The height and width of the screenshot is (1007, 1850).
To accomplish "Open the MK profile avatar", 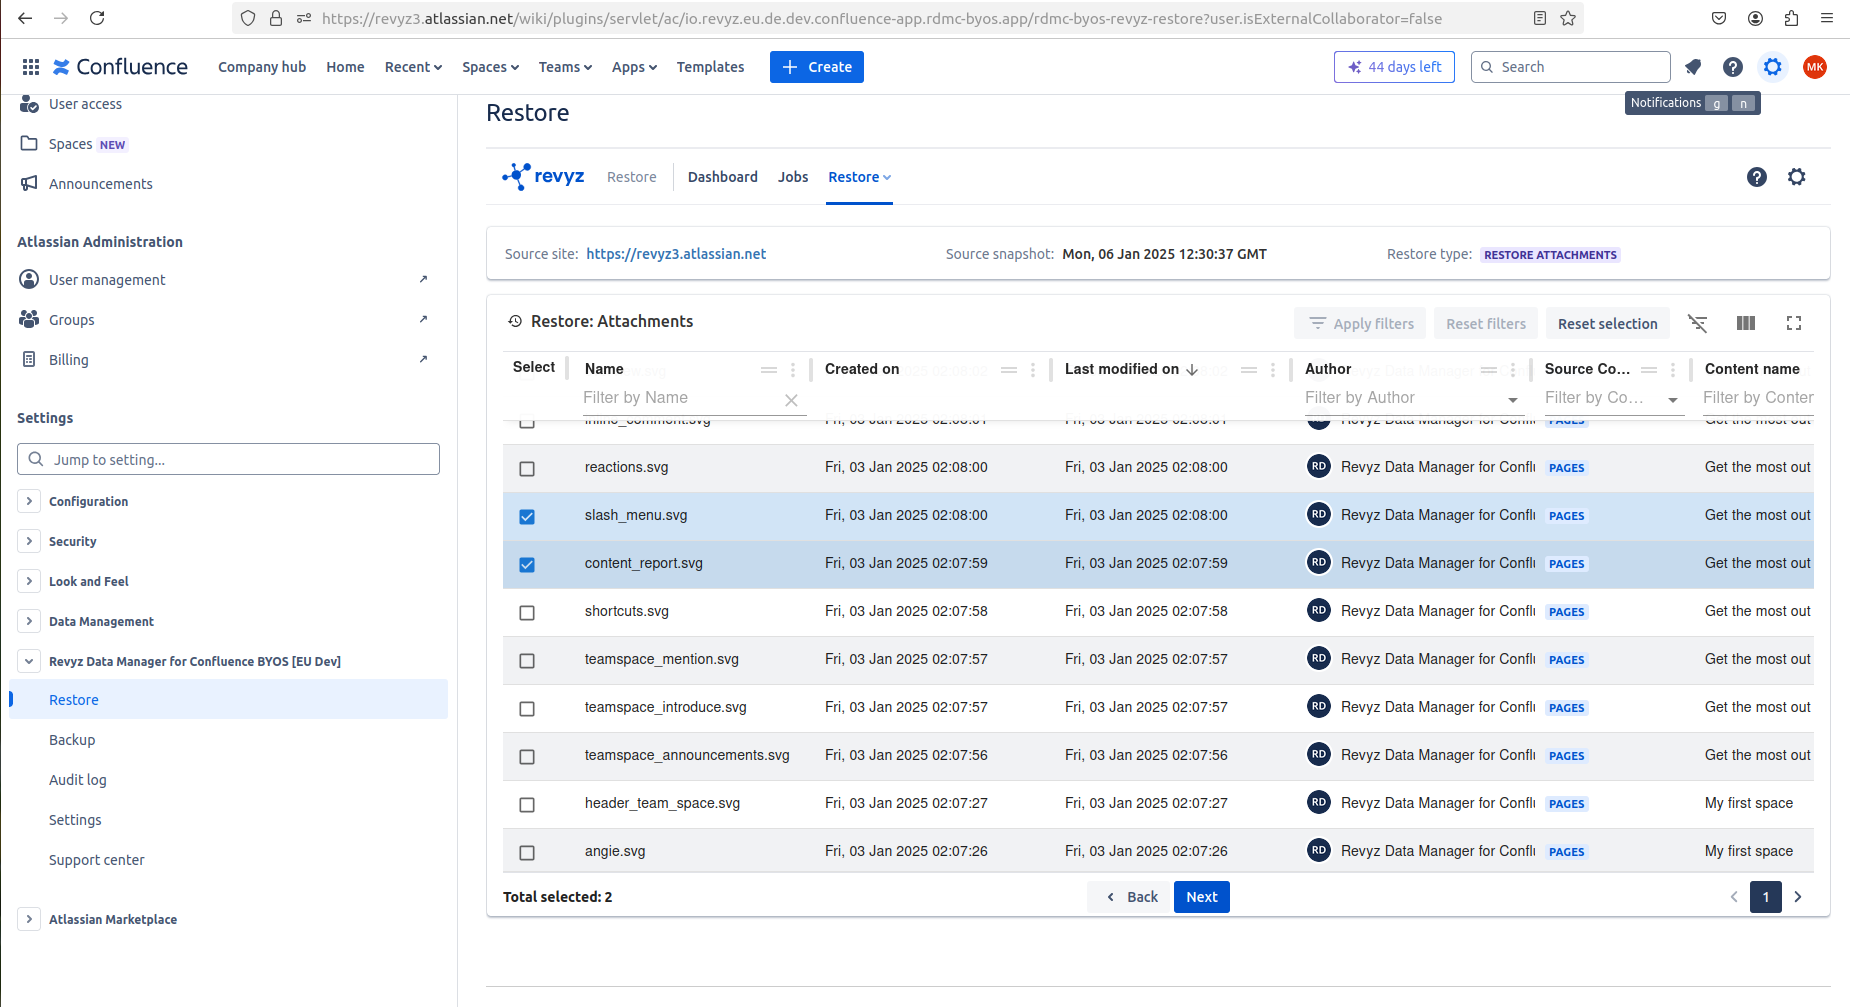I will (1815, 67).
